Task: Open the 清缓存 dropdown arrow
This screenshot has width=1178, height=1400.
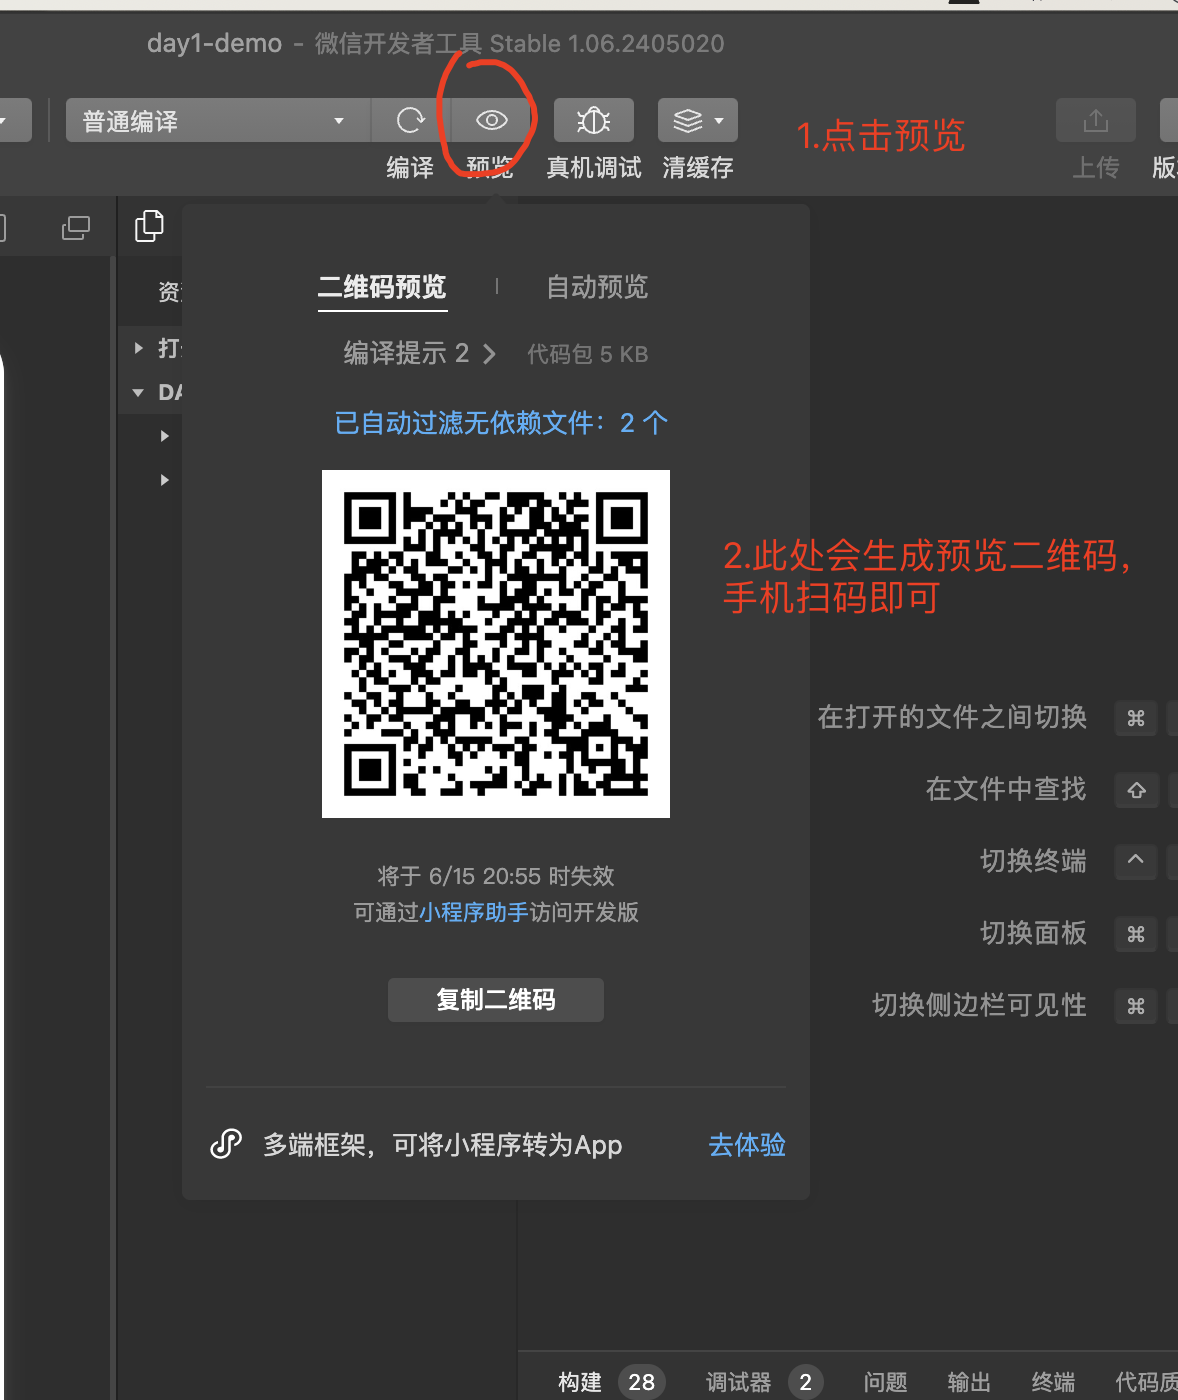Action: coord(717,120)
